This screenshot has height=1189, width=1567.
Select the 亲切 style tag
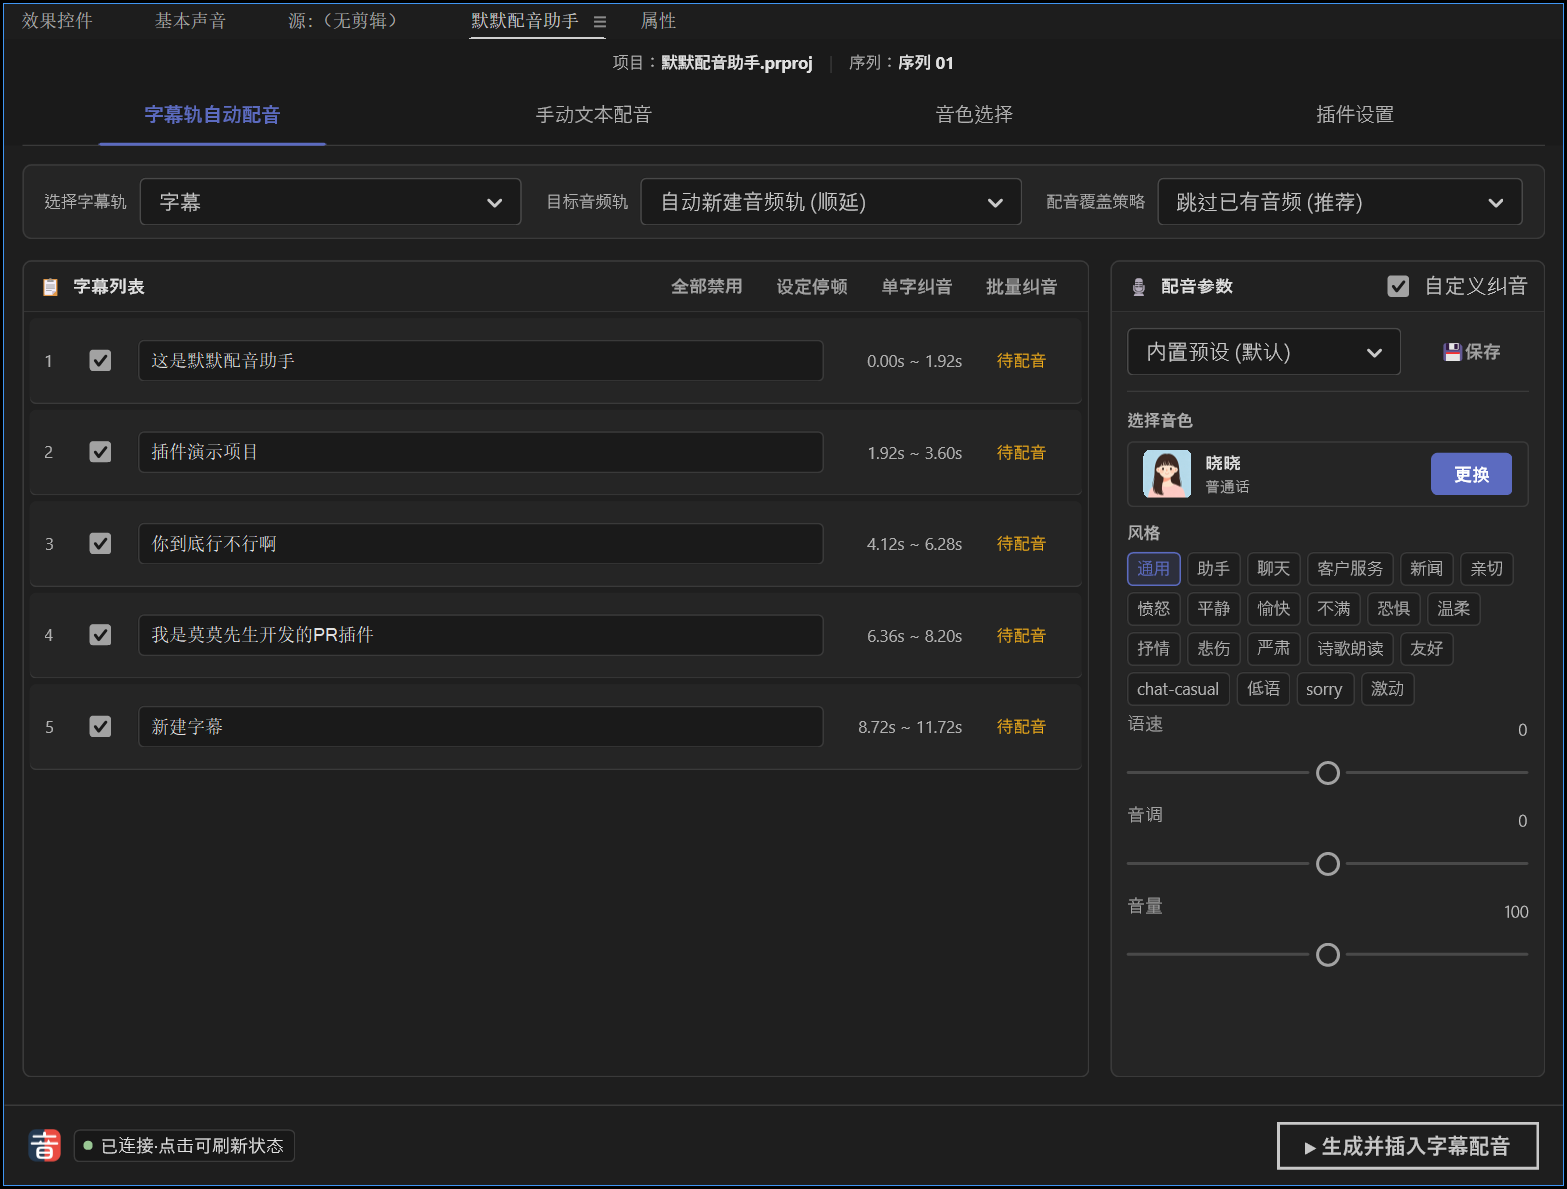tap(1487, 569)
